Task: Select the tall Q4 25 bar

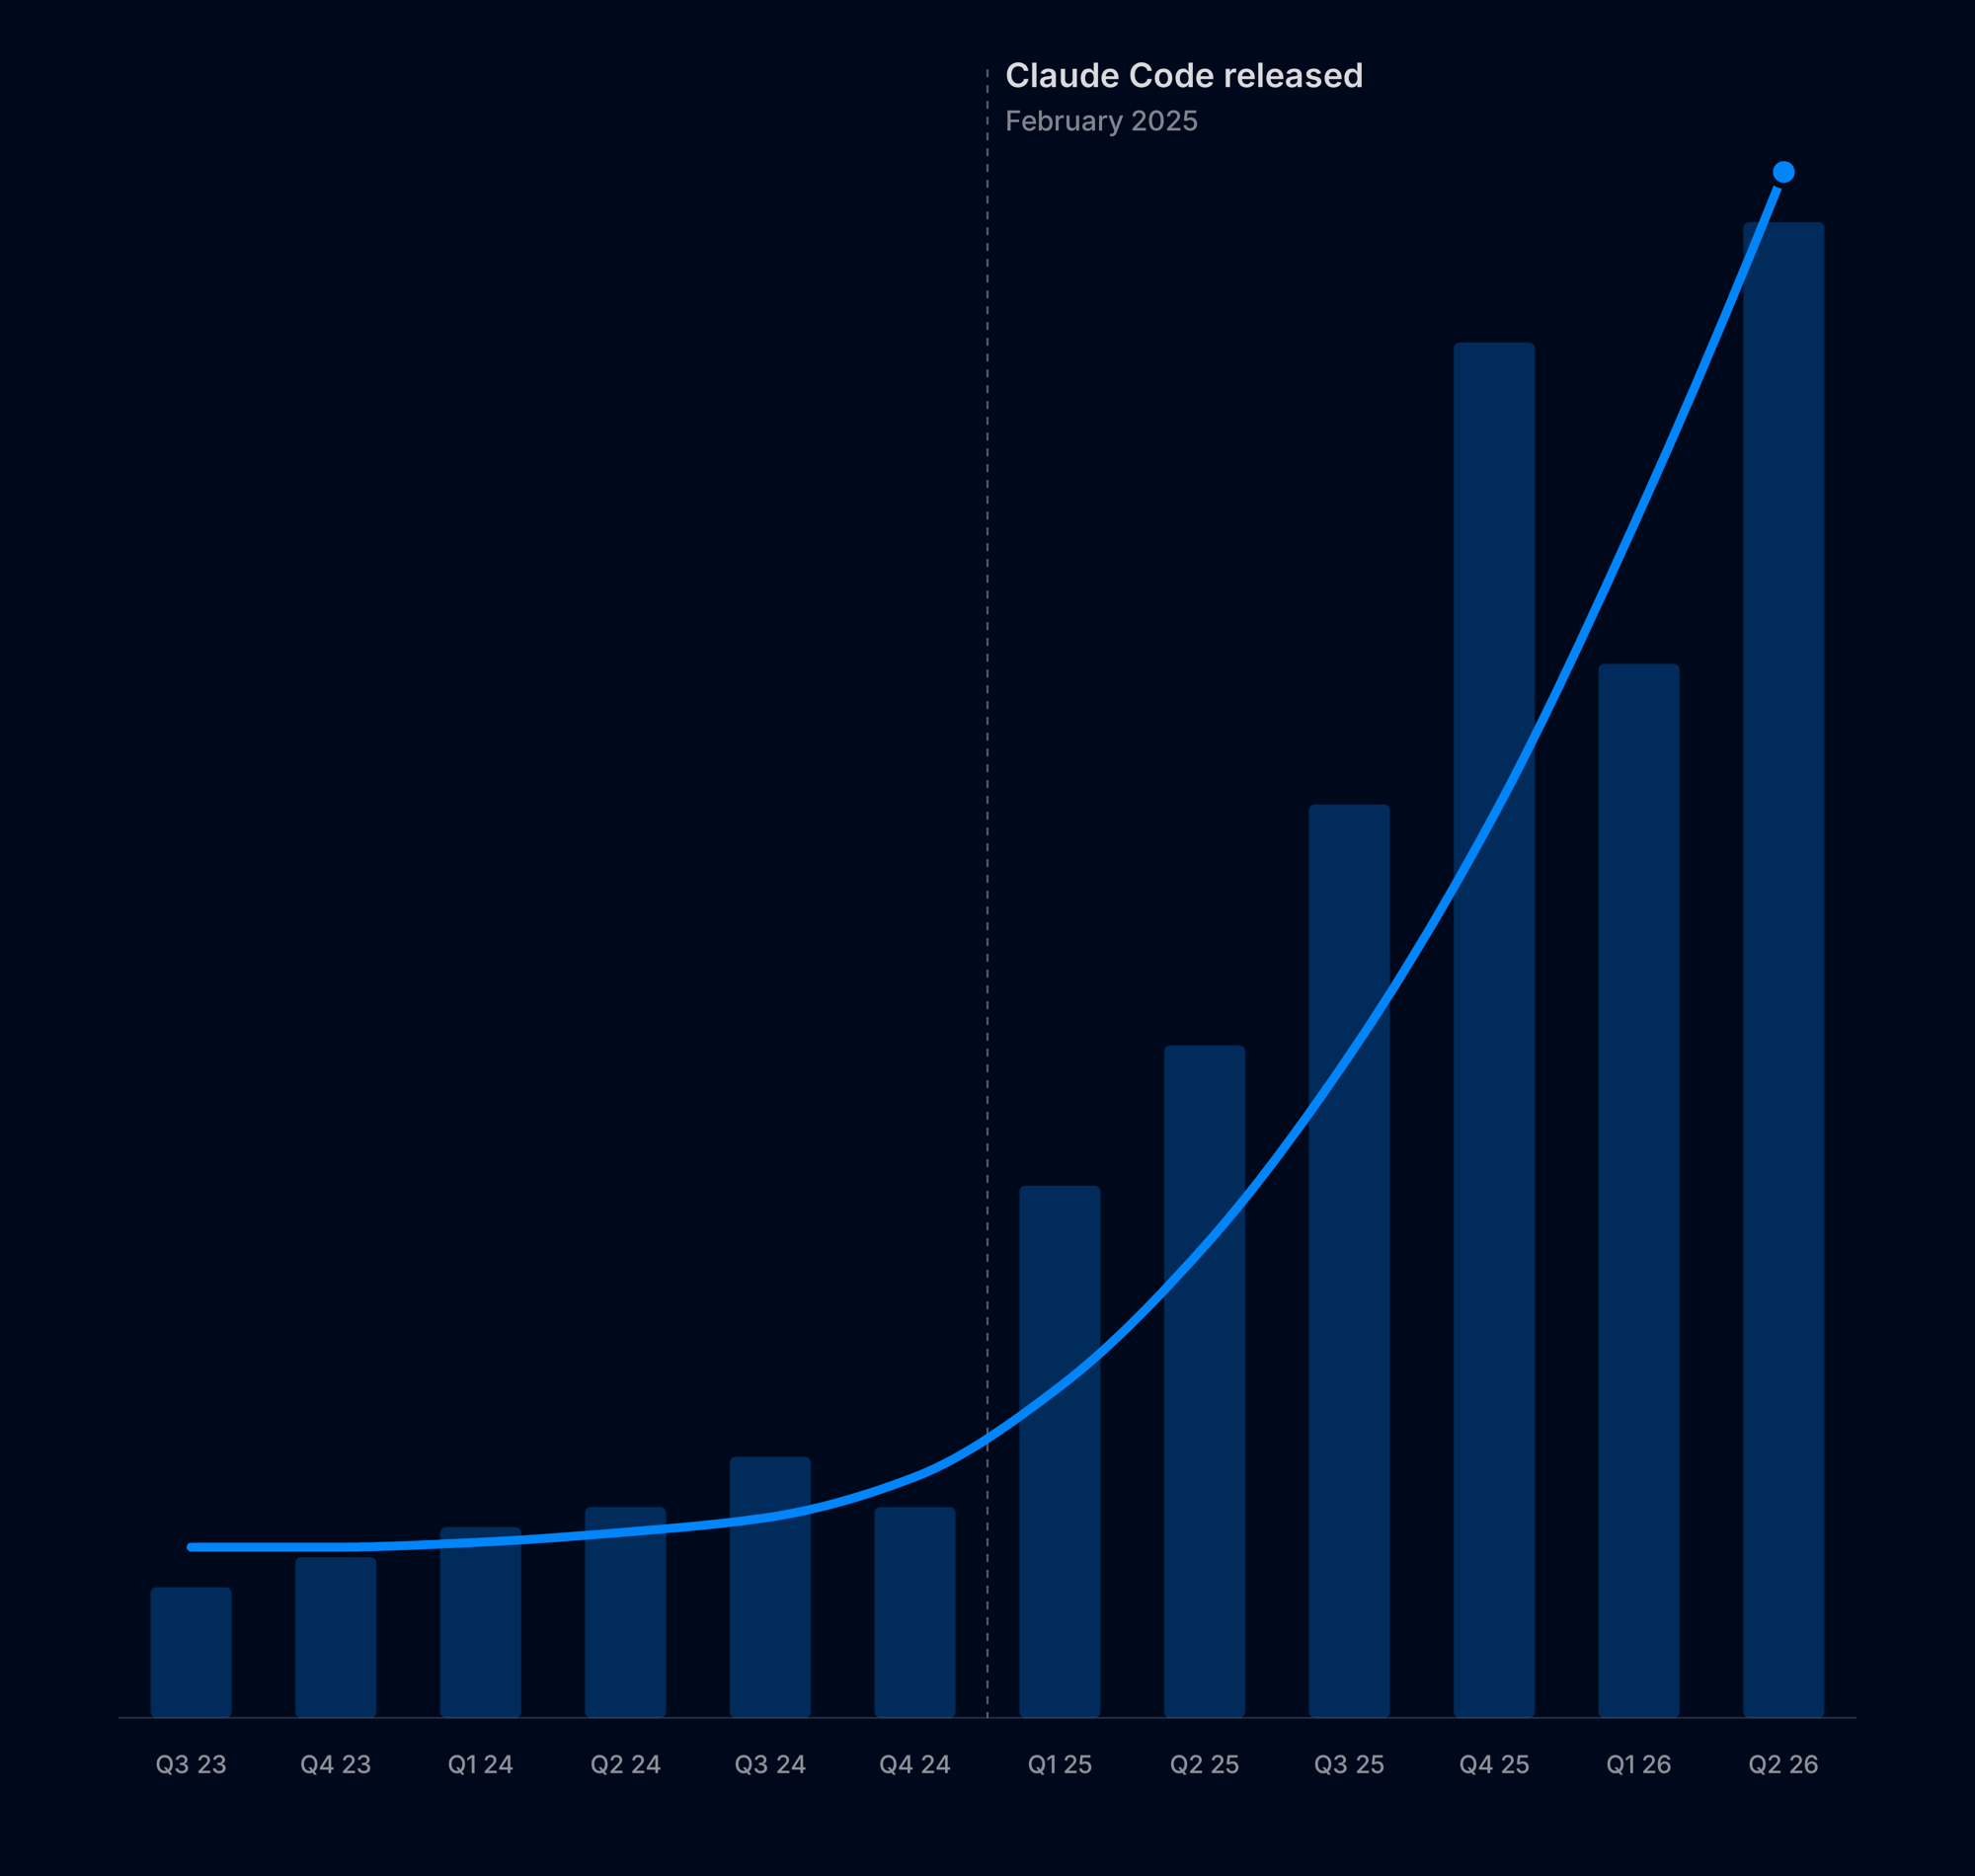Action: click(1494, 1030)
